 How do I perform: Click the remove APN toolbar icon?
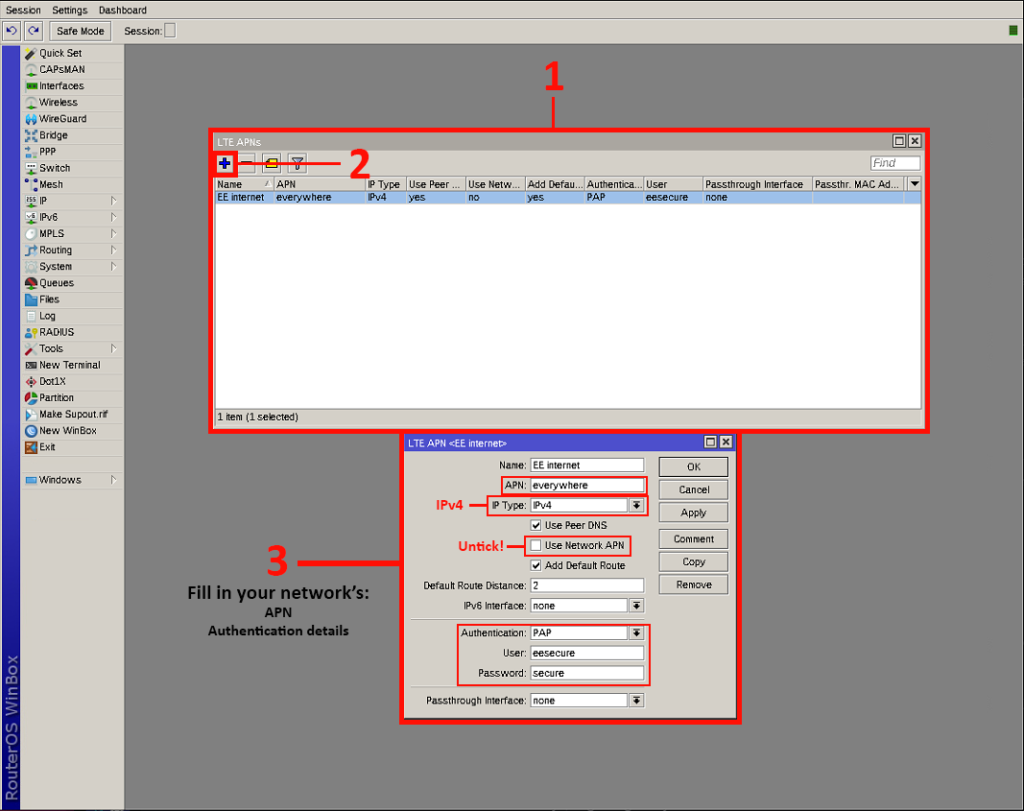(x=247, y=161)
